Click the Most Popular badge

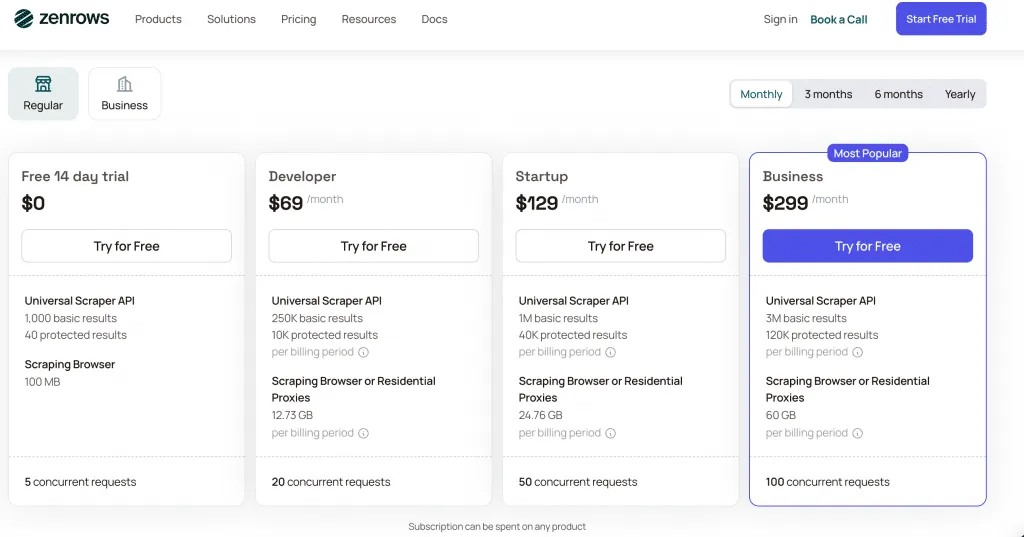pos(867,154)
